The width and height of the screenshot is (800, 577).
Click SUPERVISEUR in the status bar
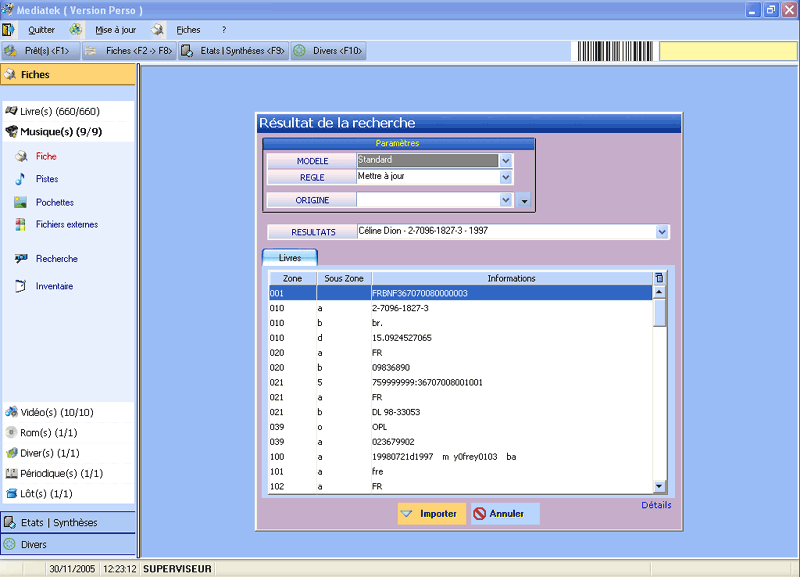pos(177,569)
